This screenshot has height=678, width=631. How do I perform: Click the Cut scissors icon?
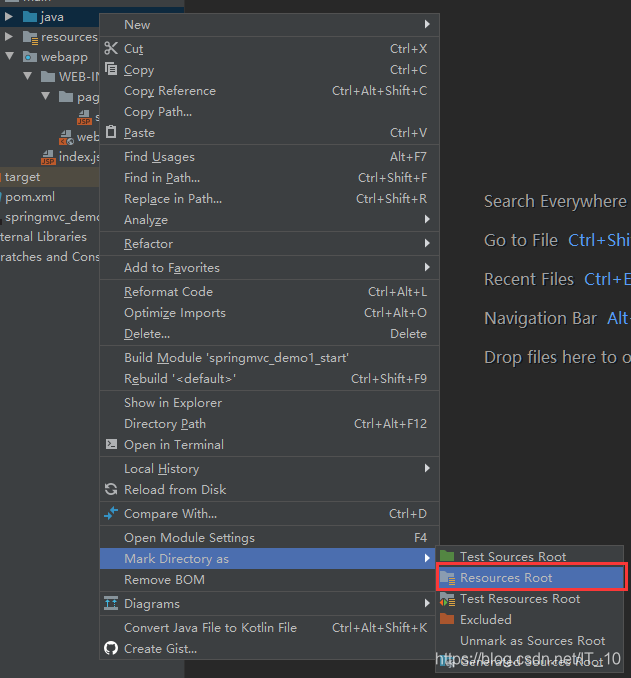coord(111,48)
